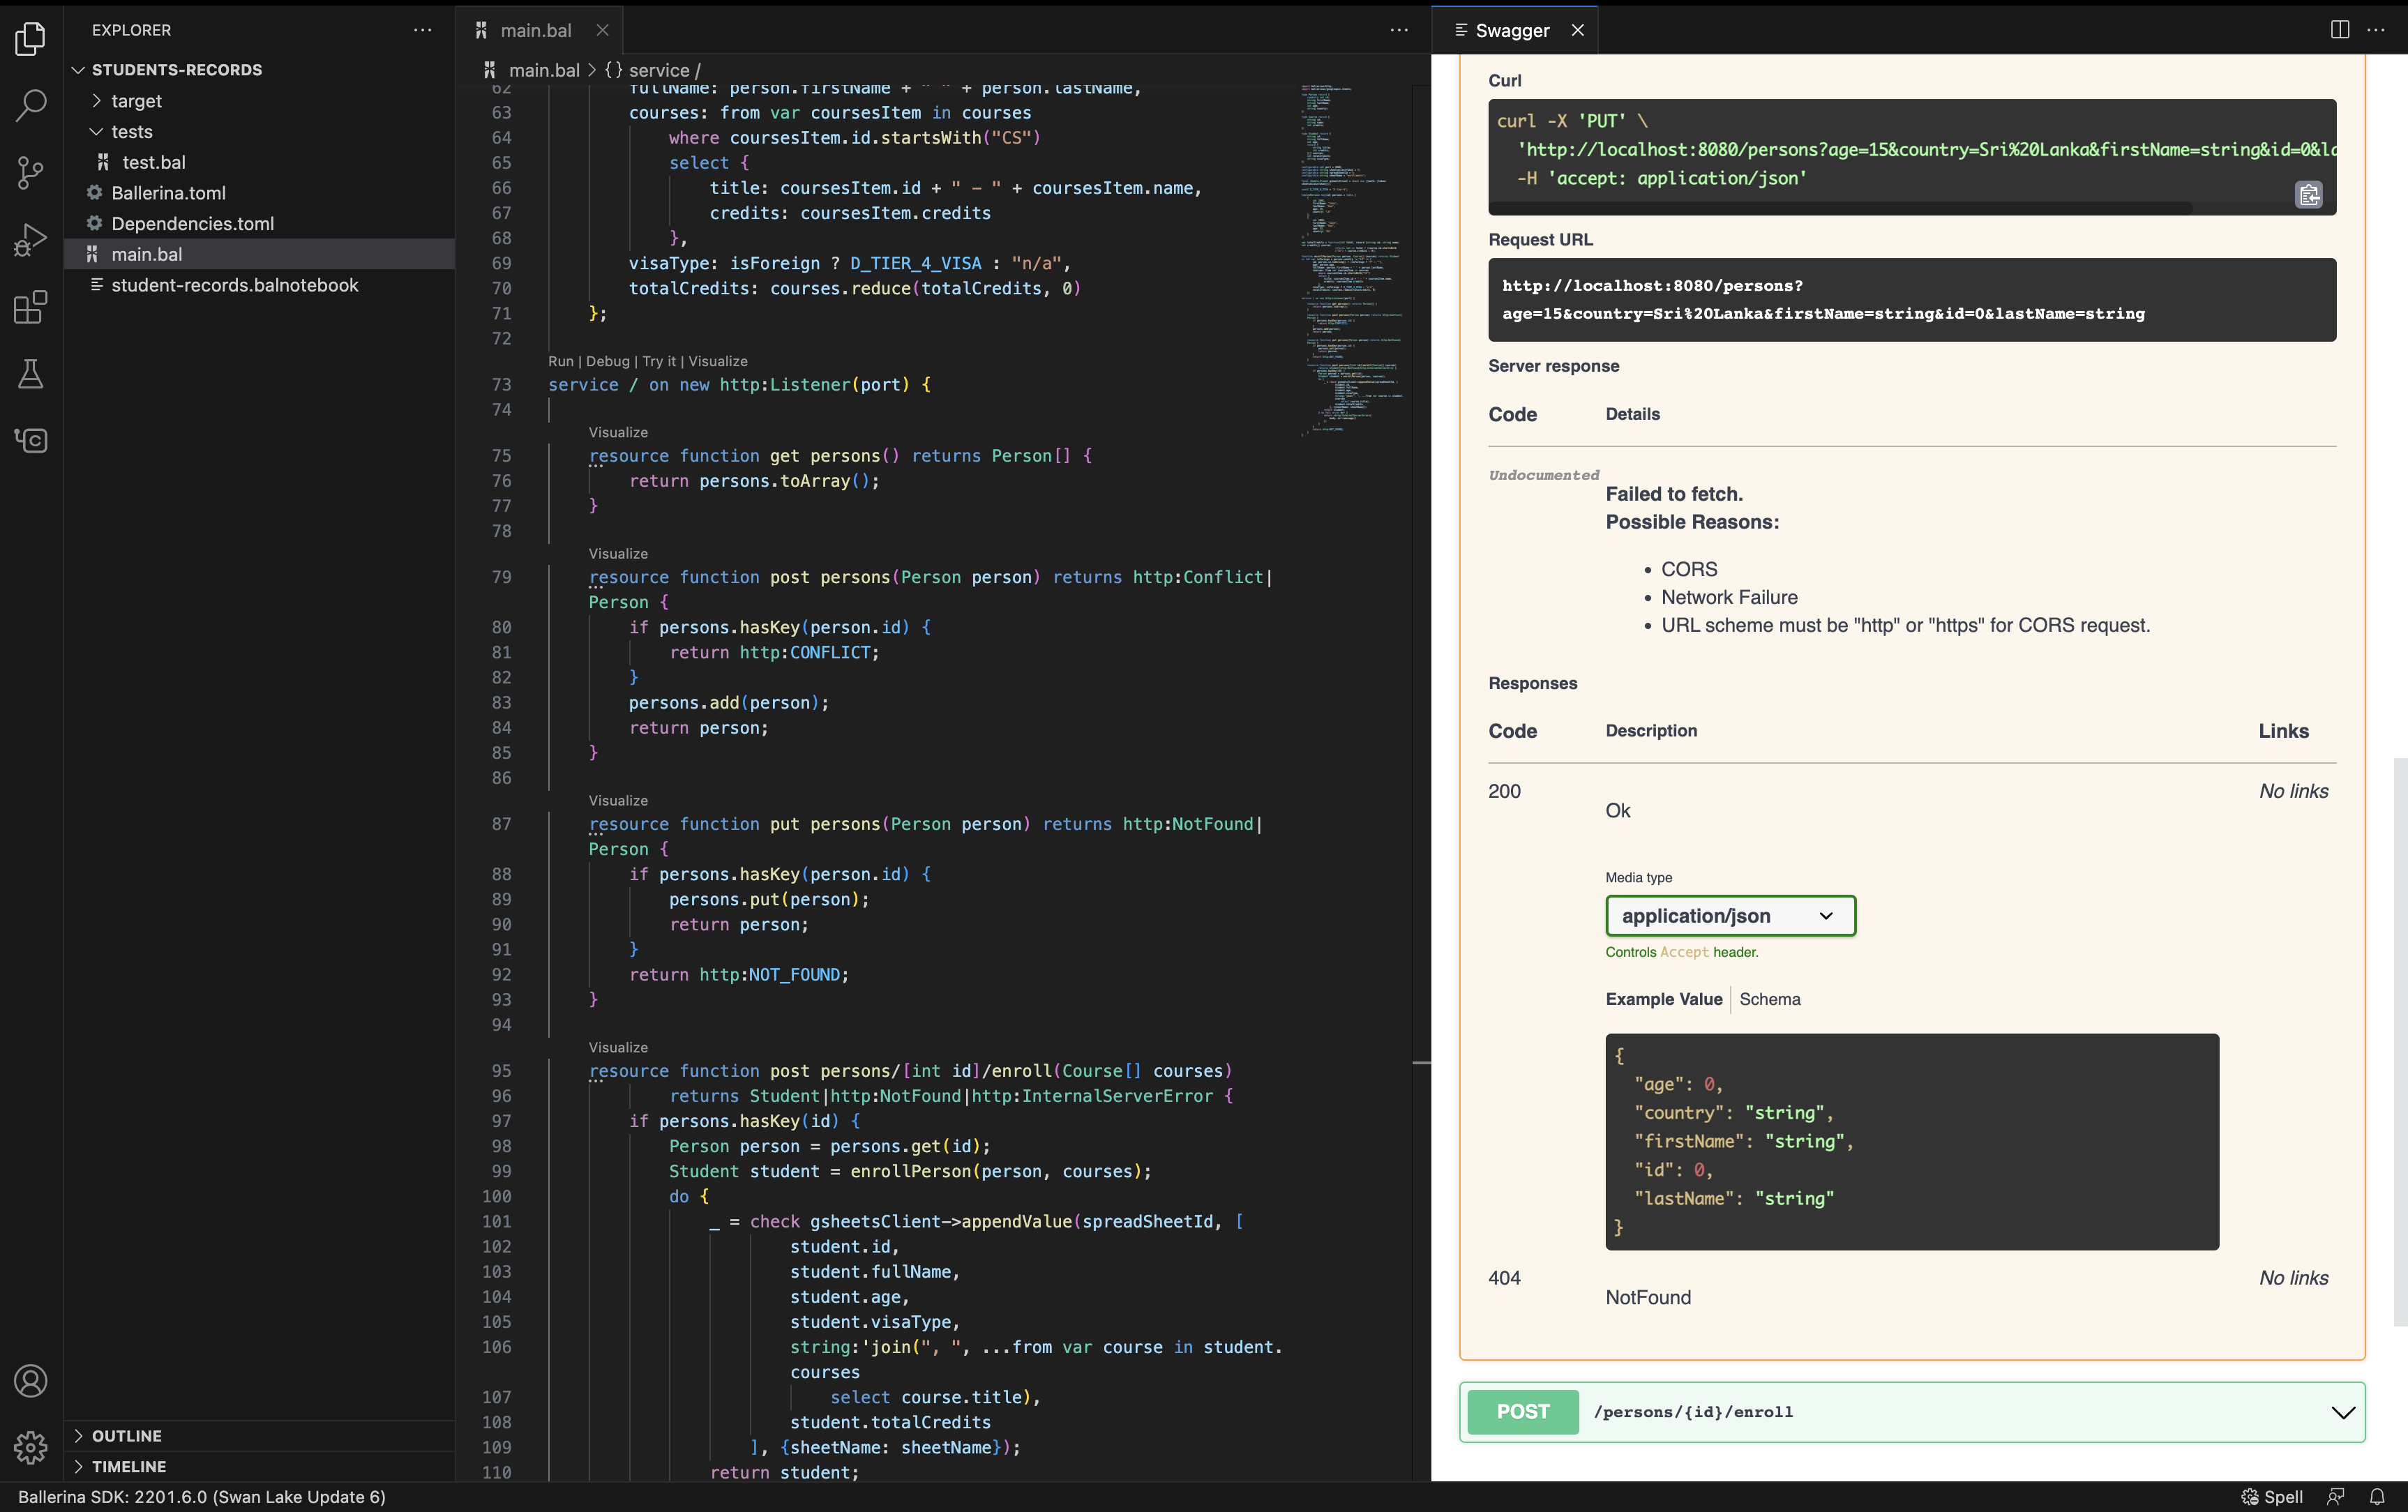Split the Swagger editor with the split icon
The image size is (2408, 1512).
pyautogui.click(x=2339, y=30)
